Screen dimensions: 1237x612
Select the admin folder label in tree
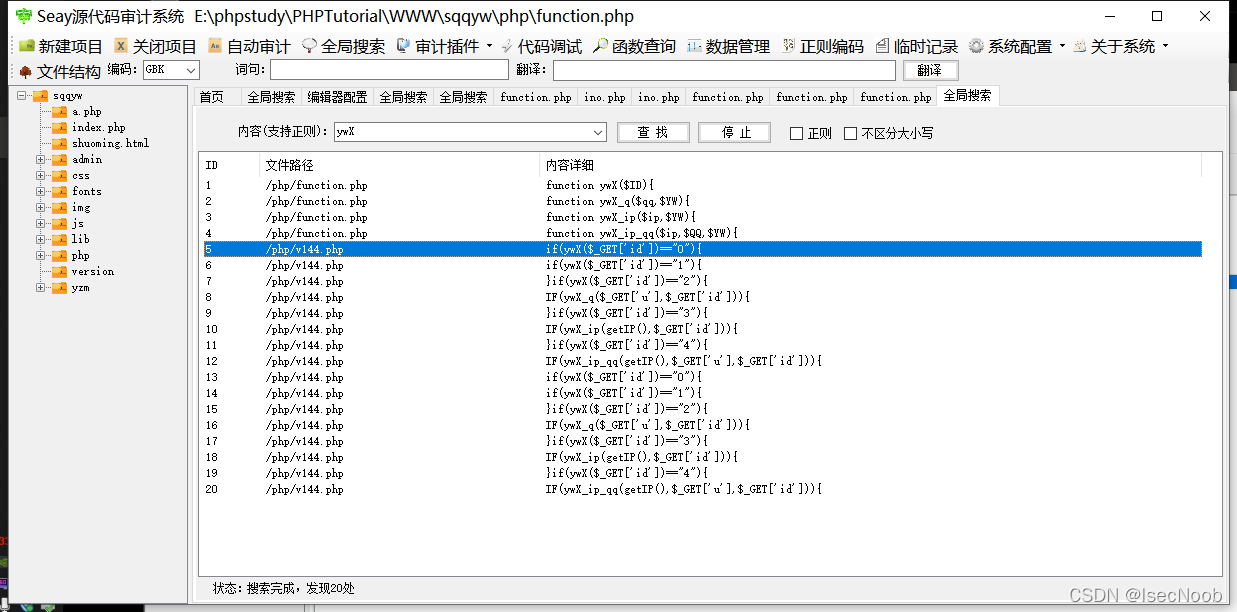tap(87, 160)
